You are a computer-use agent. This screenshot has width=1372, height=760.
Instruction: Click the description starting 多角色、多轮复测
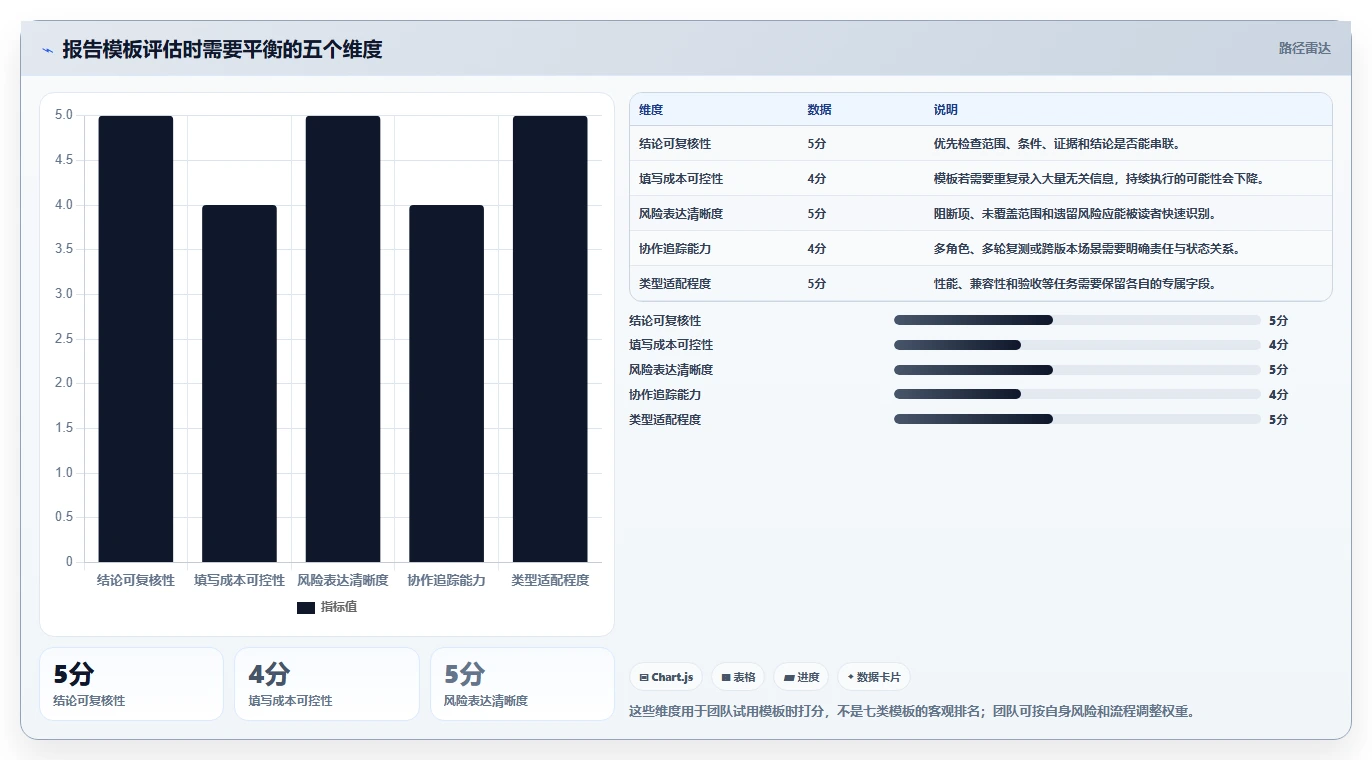point(1088,249)
